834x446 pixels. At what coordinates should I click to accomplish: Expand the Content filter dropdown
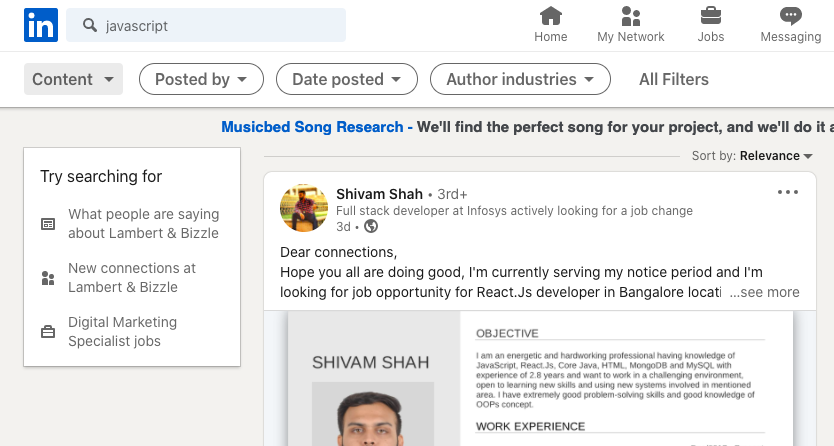[x=73, y=79]
